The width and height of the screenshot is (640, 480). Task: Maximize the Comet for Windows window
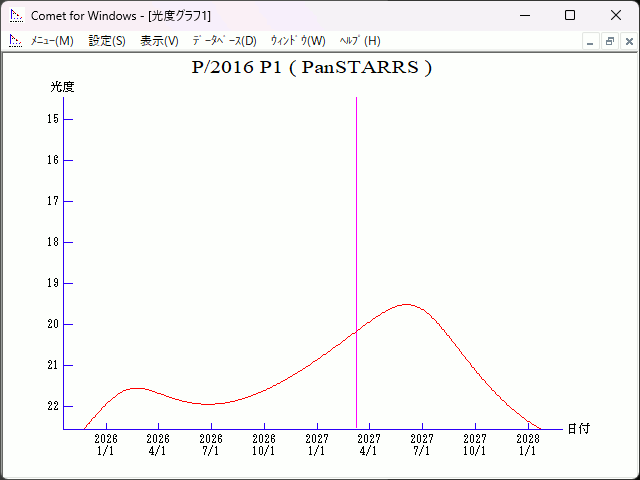[x=570, y=16]
